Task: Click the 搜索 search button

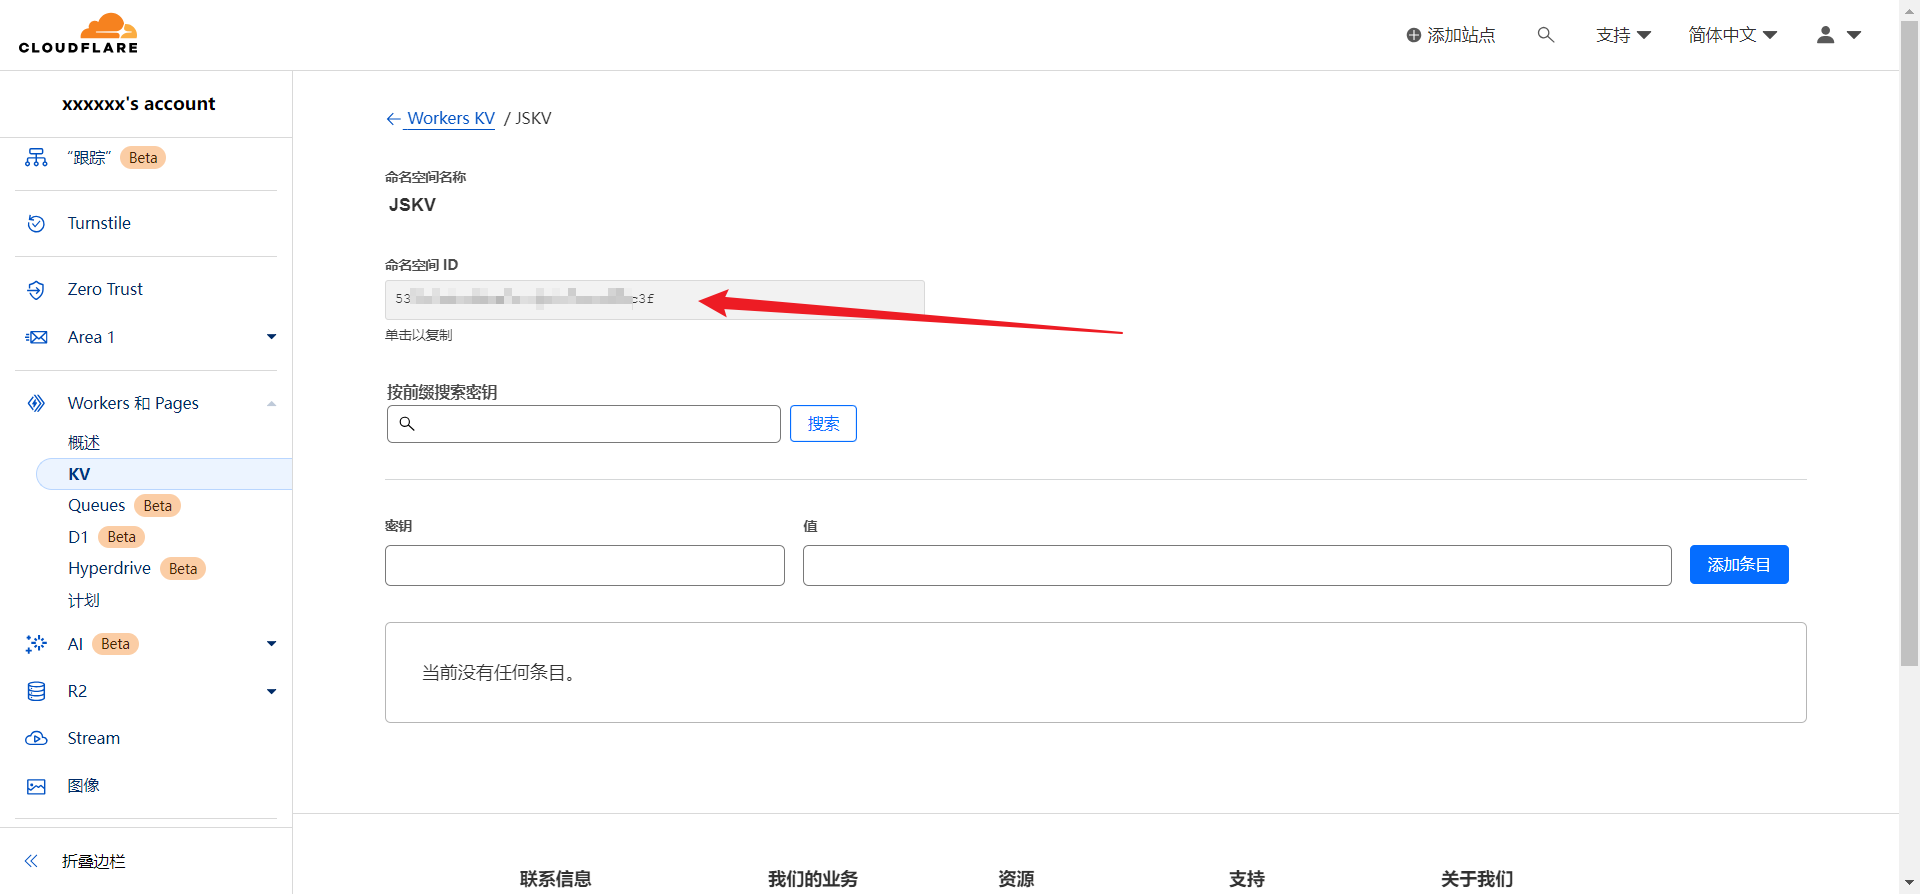Action: [823, 424]
